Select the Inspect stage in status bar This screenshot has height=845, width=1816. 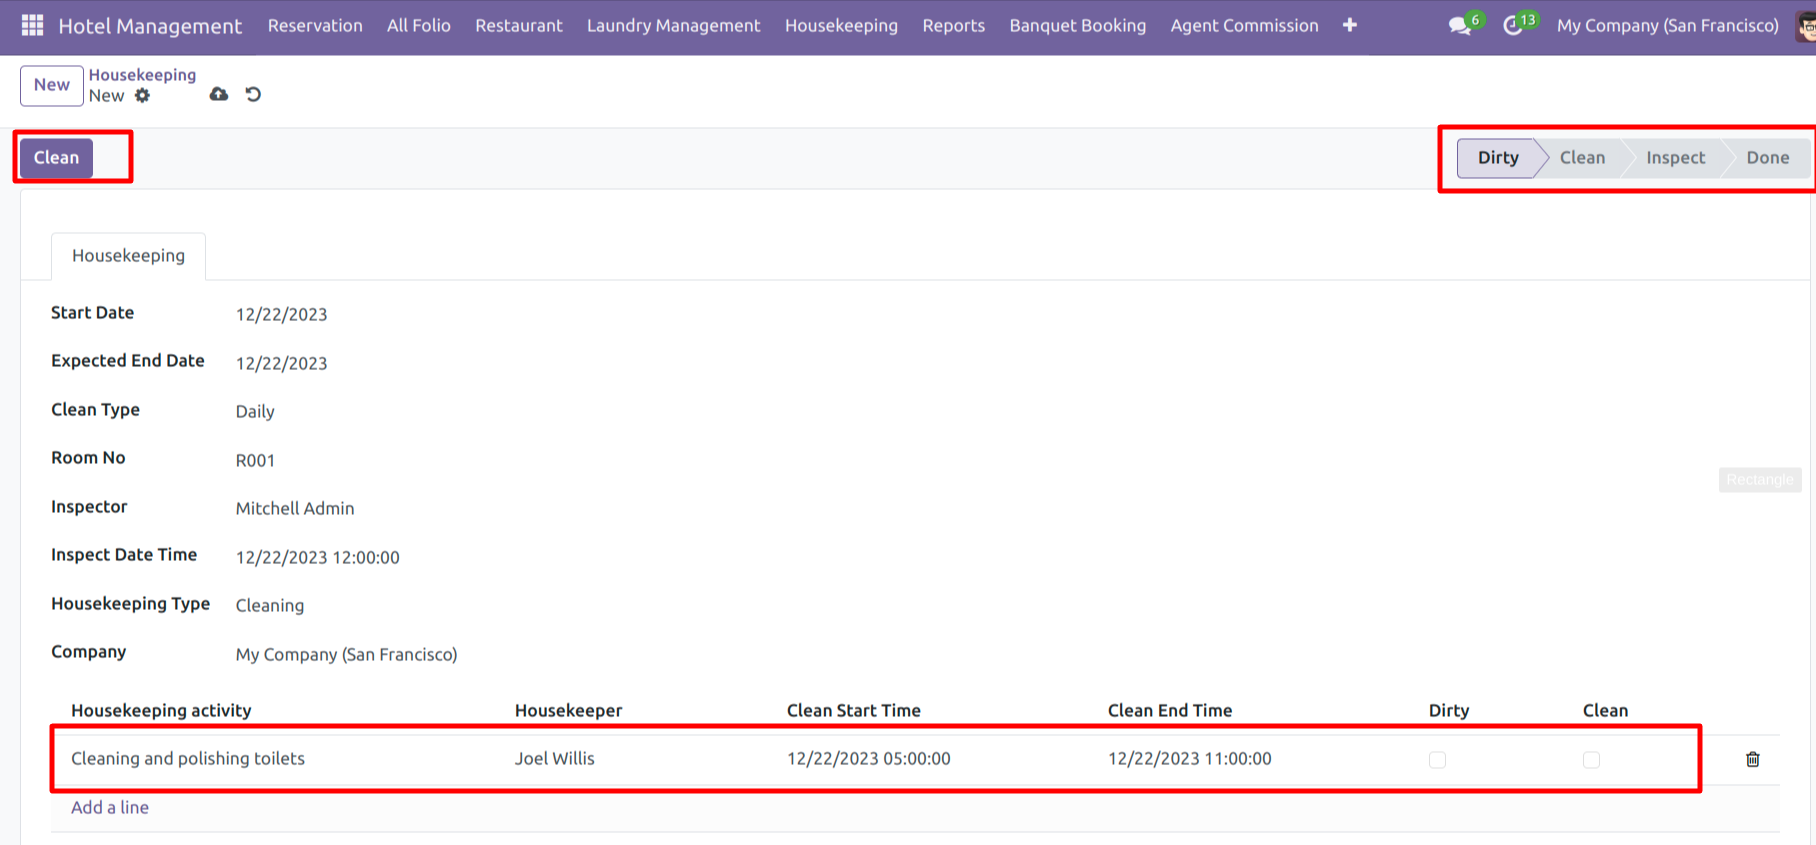(x=1675, y=158)
